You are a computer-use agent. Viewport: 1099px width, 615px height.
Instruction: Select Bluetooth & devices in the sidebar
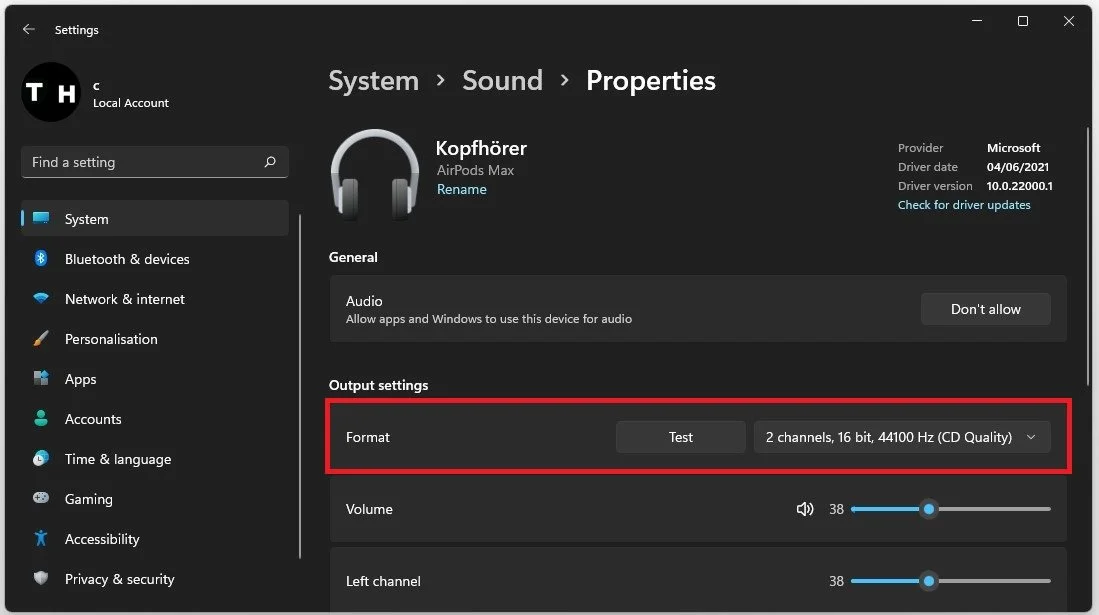click(127, 258)
